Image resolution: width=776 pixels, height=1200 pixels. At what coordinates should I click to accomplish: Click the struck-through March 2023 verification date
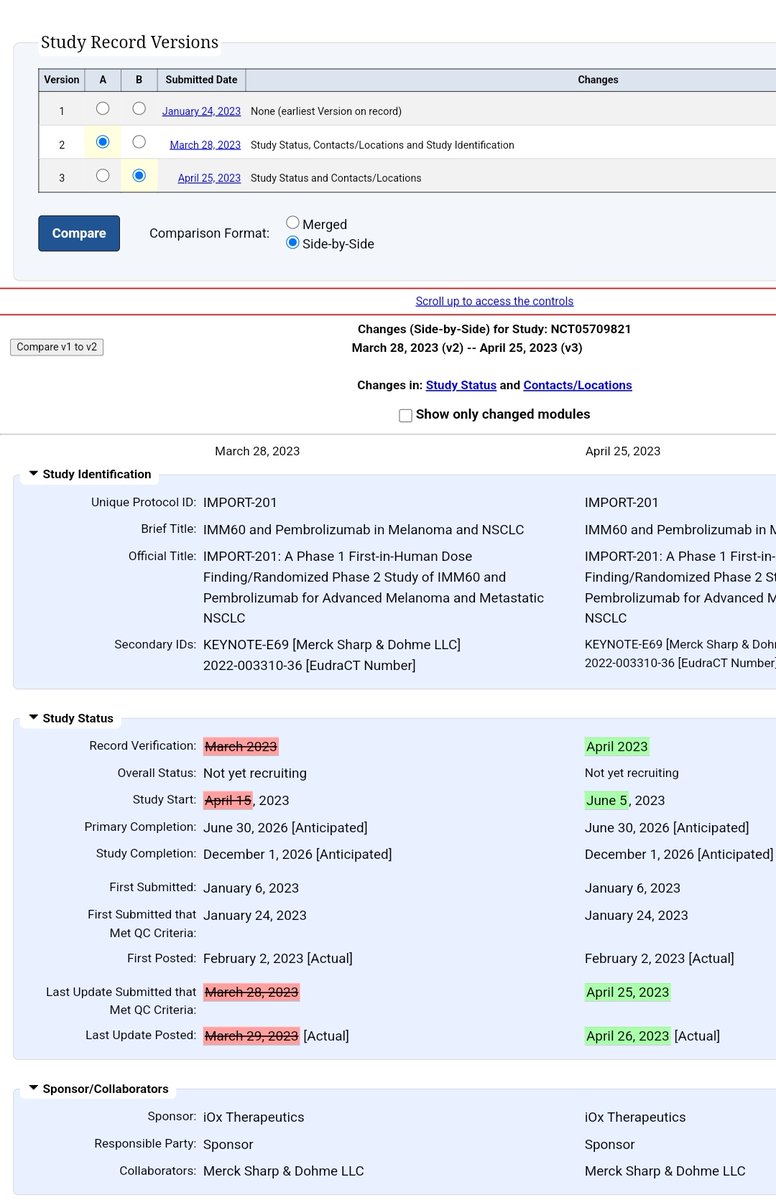(x=240, y=746)
